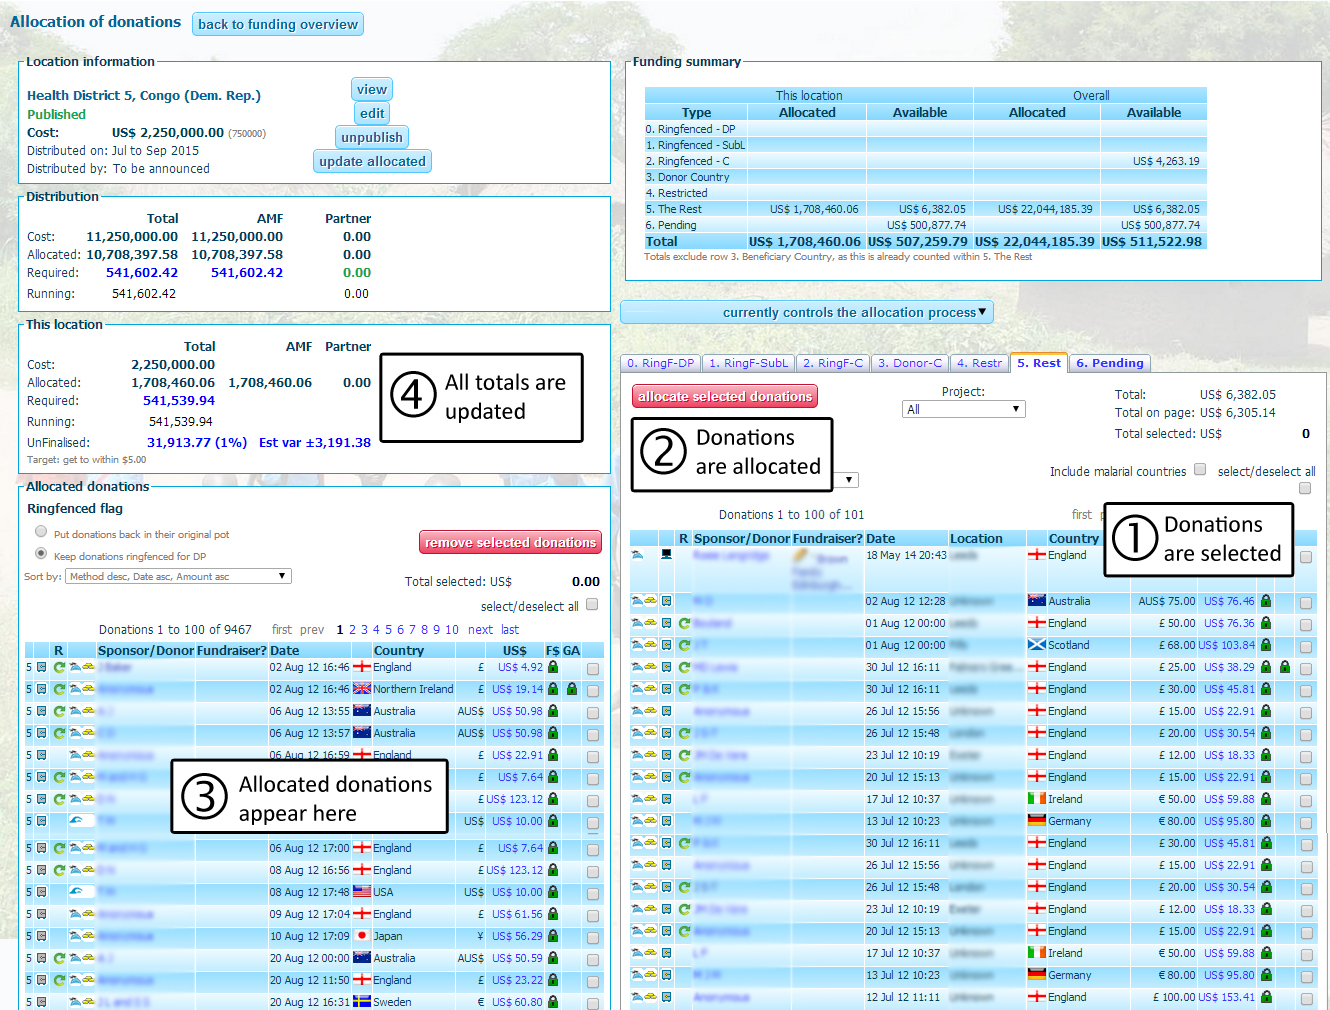Open the Project dropdown showing All
Image resolution: width=1330 pixels, height=1010 pixels.
(x=963, y=409)
